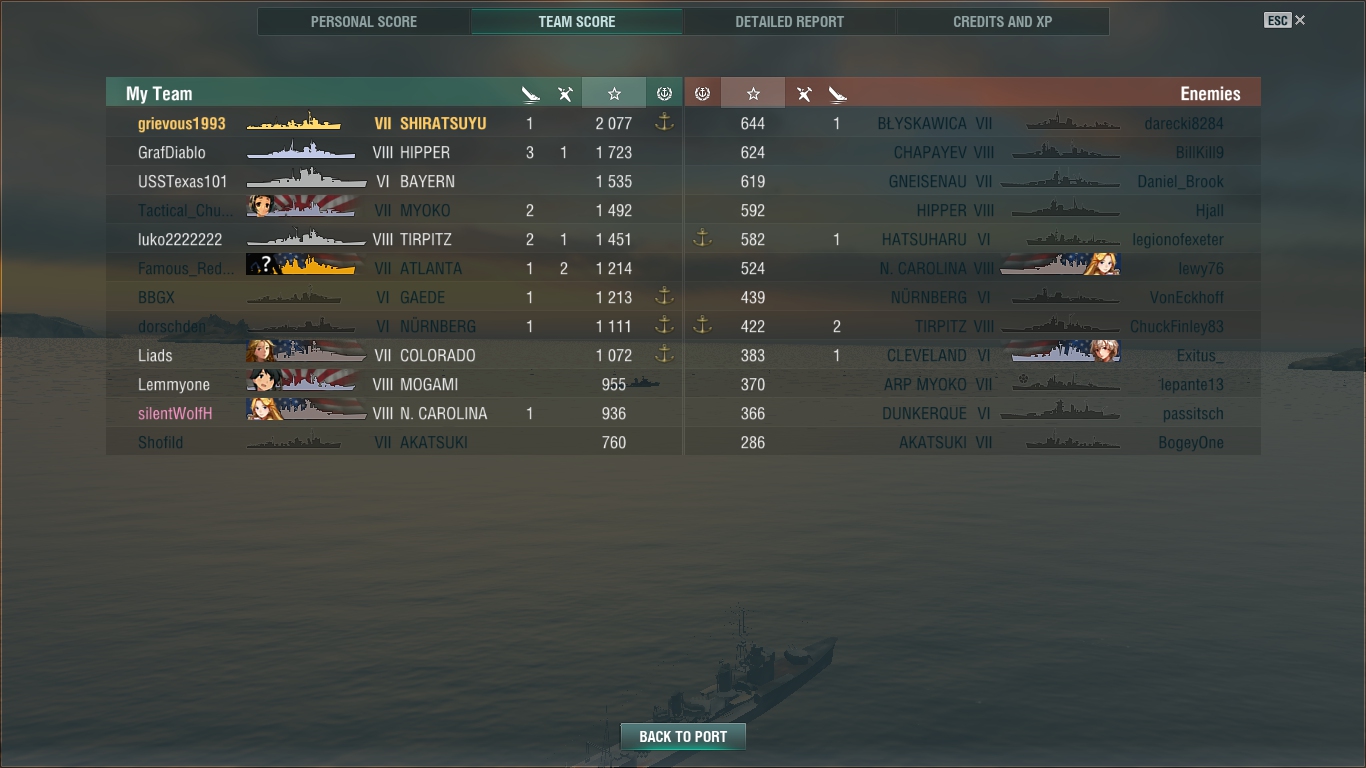This screenshot has height=768, width=1366.
Task: Sort Enemies by ships destroyed icon
Action: [837, 94]
